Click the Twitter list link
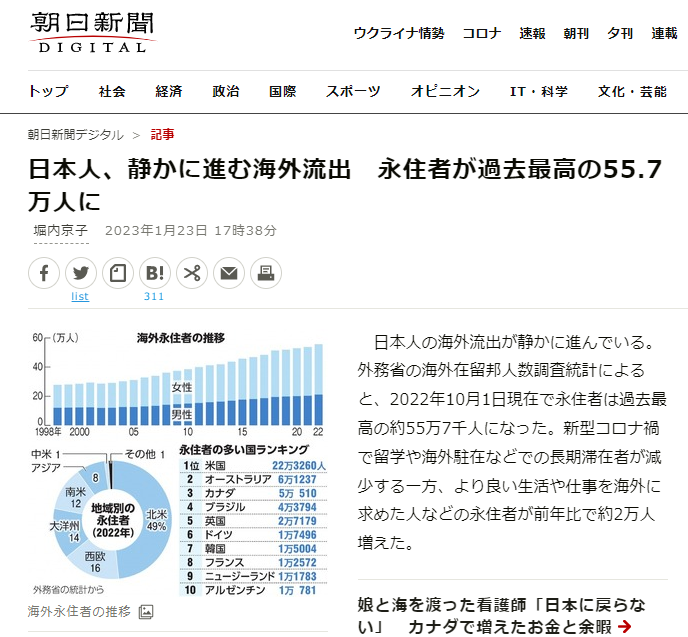Image resolution: width=688 pixels, height=637 pixels. click(80, 296)
